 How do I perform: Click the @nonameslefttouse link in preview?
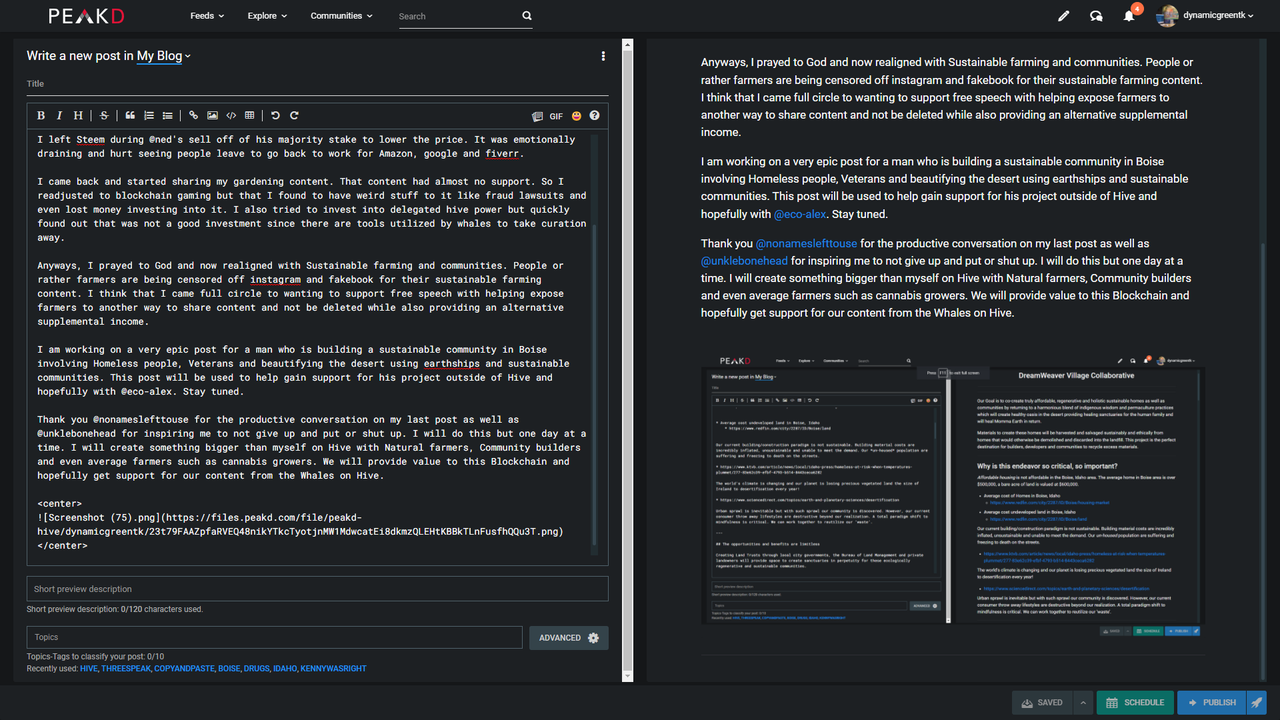(806, 243)
